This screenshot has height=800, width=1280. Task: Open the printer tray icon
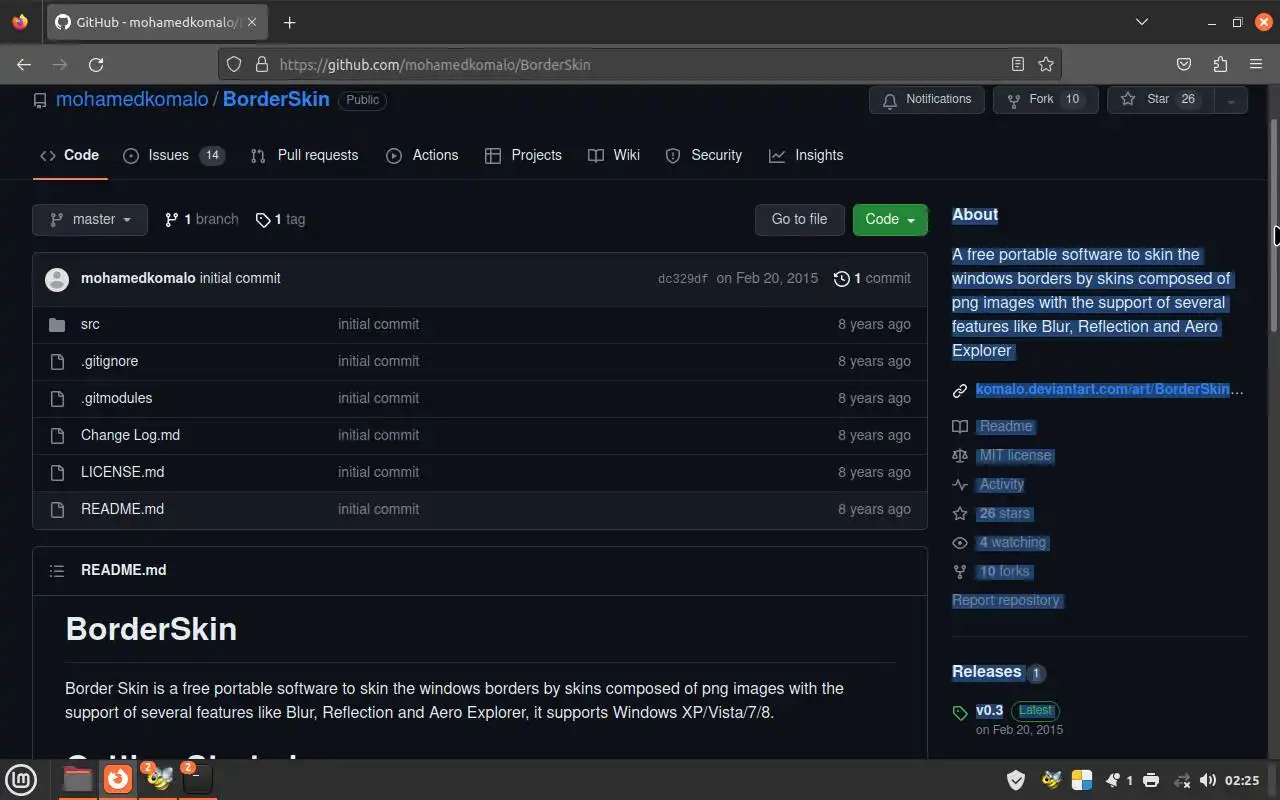pos(1151,780)
